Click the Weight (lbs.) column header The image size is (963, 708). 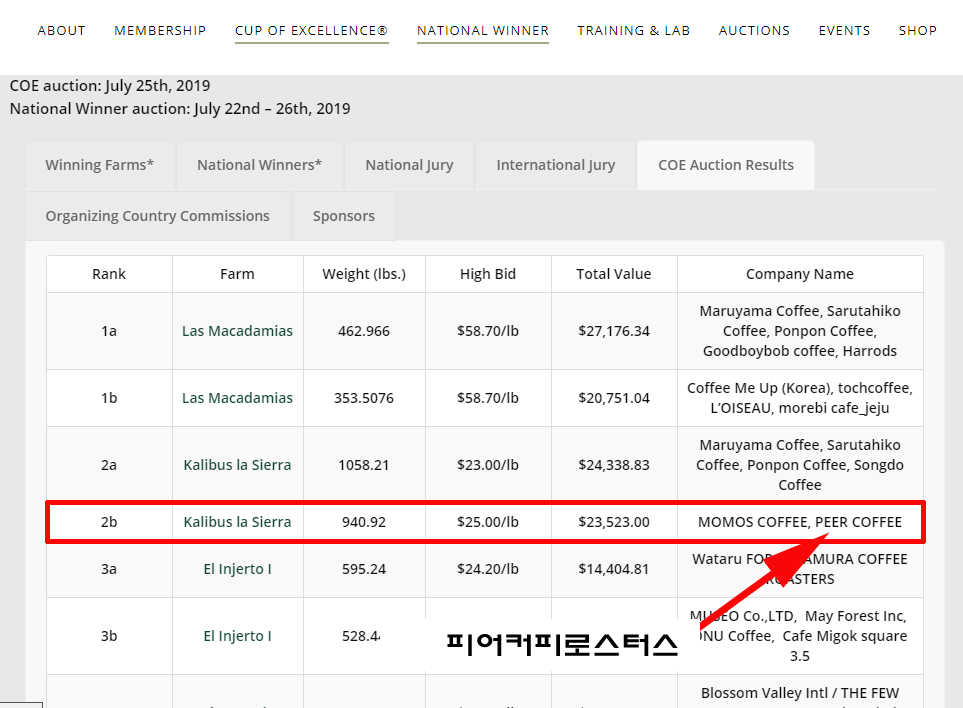click(x=364, y=274)
